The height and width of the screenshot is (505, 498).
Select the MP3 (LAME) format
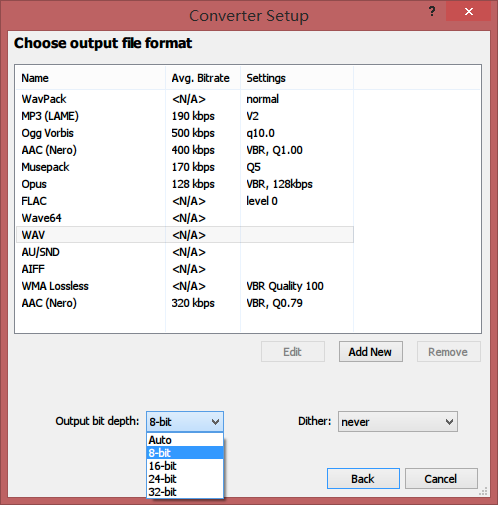185,116
